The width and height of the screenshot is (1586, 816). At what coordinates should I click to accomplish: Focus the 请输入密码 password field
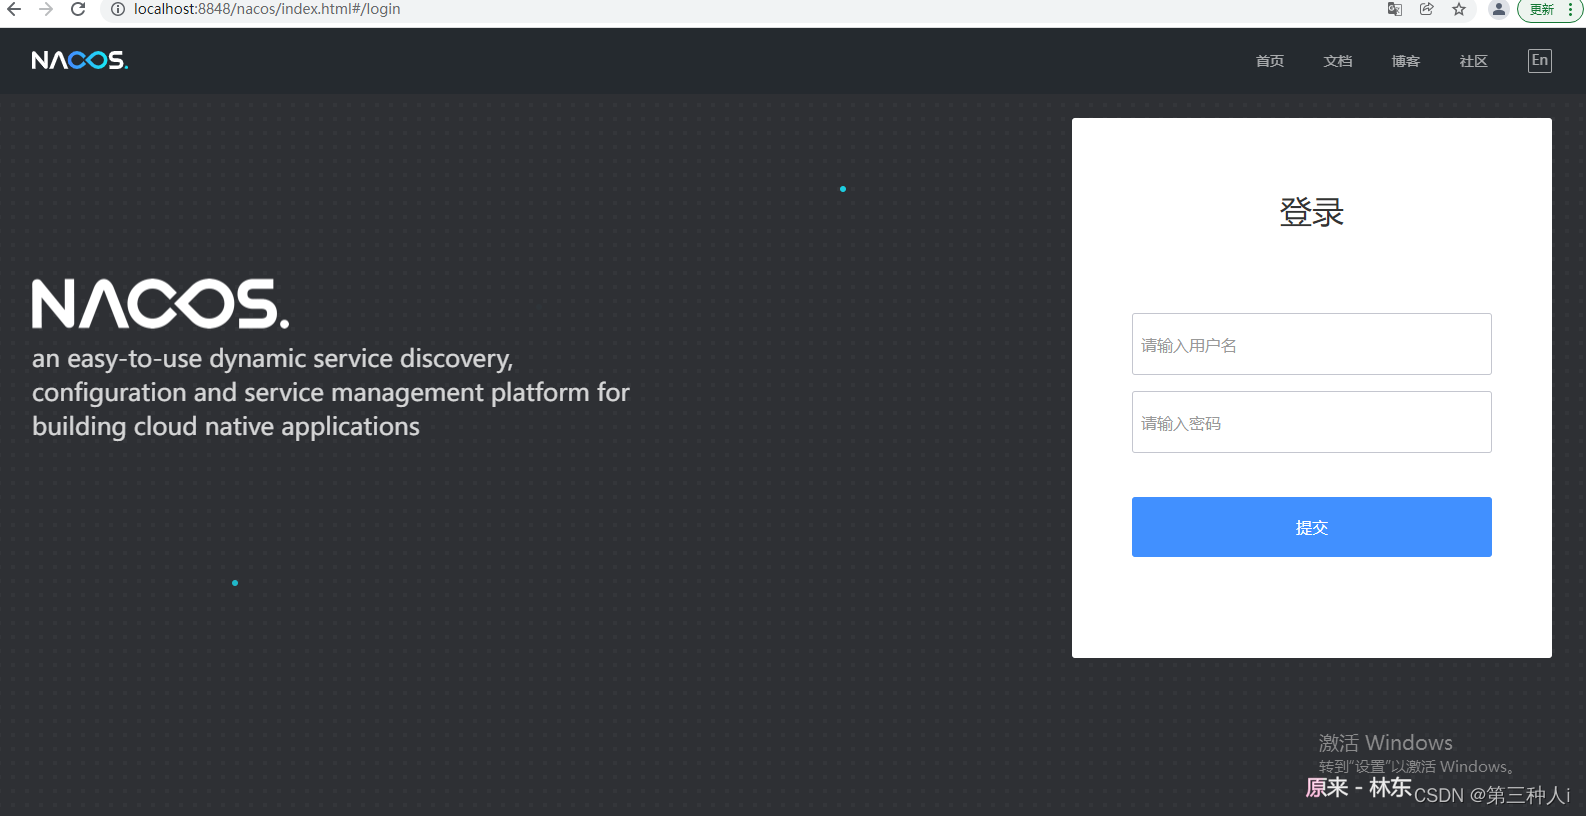tap(1312, 422)
